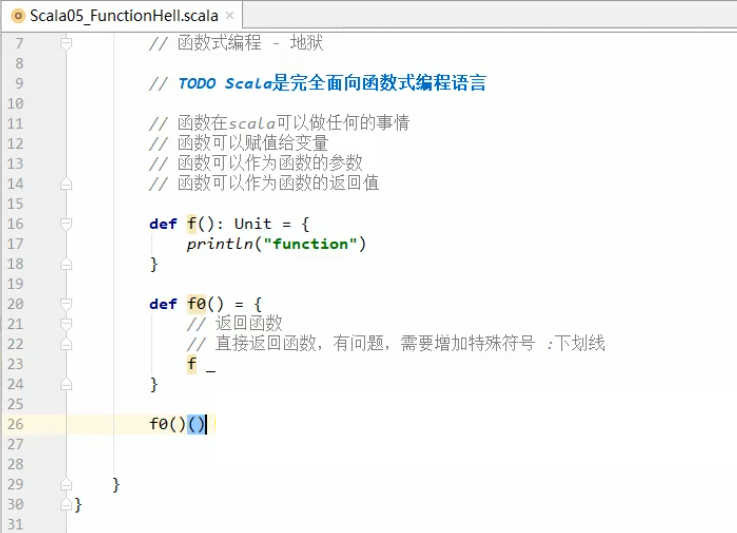737x533 pixels.
Task: Click comment '函数可以作为函数的返回值'
Action: coord(278,183)
